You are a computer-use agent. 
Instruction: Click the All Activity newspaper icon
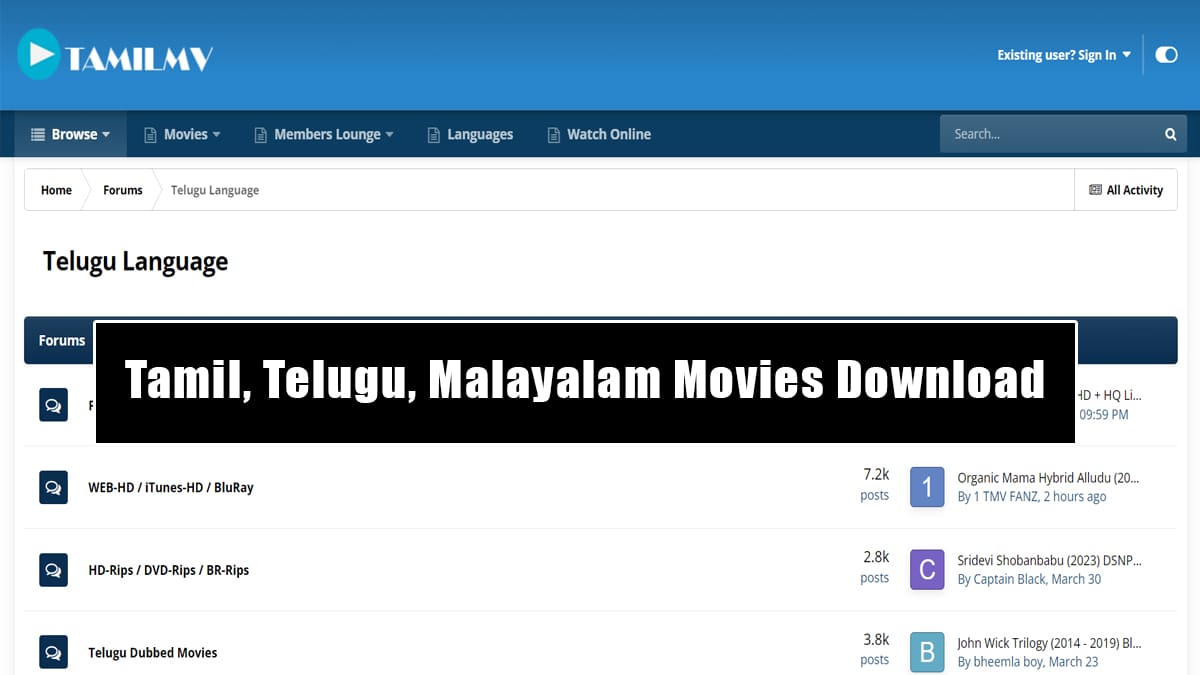1095,190
